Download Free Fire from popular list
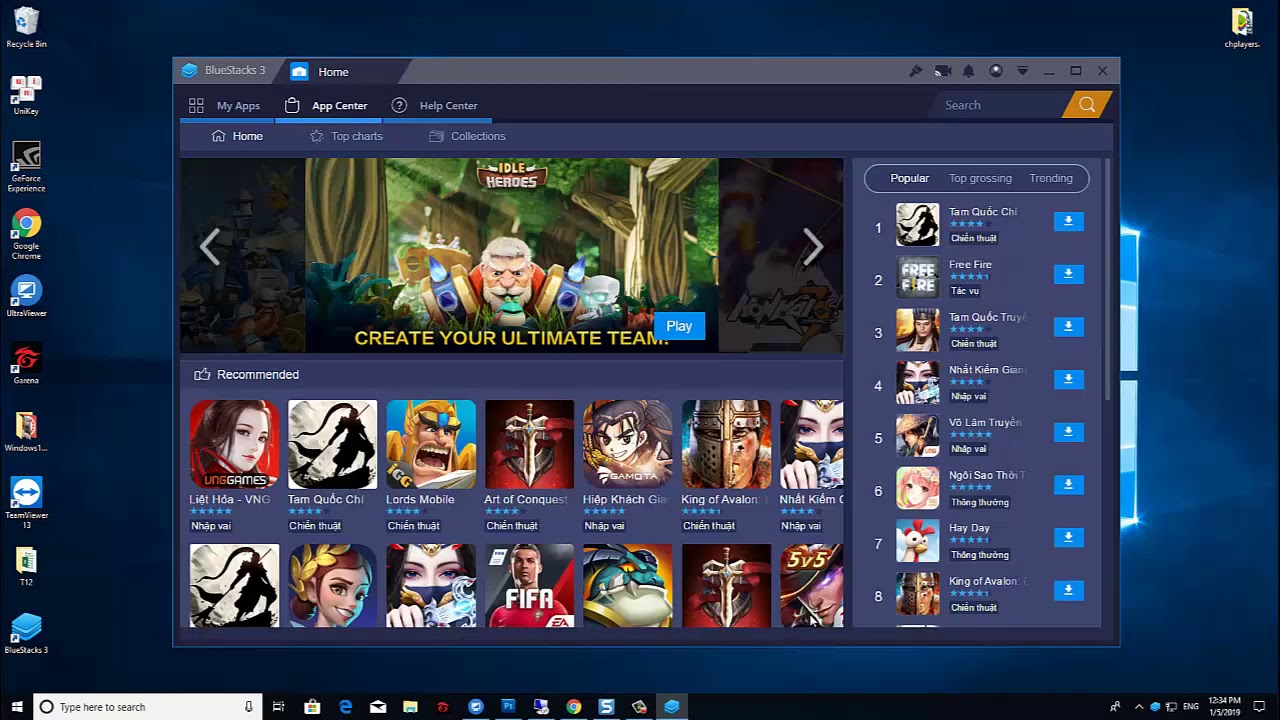Image resolution: width=1280 pixels, height=720 pixels. pyautogui.click(x=1068, y=273)
